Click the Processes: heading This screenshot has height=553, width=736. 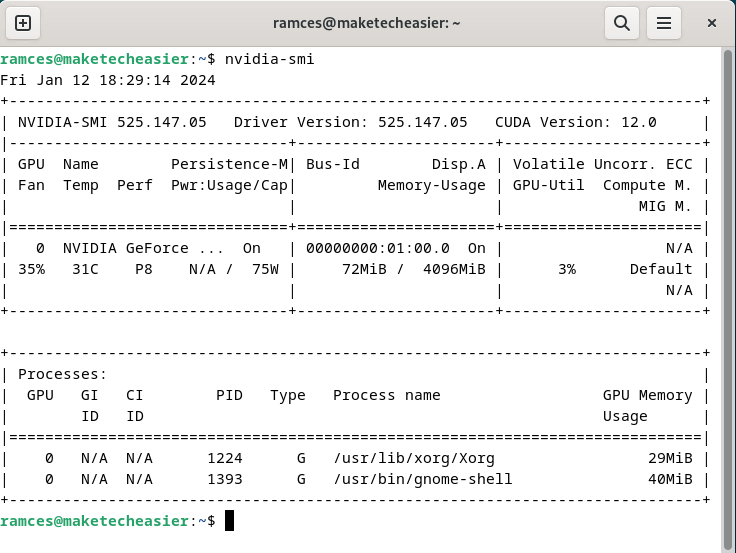point(63,375)
